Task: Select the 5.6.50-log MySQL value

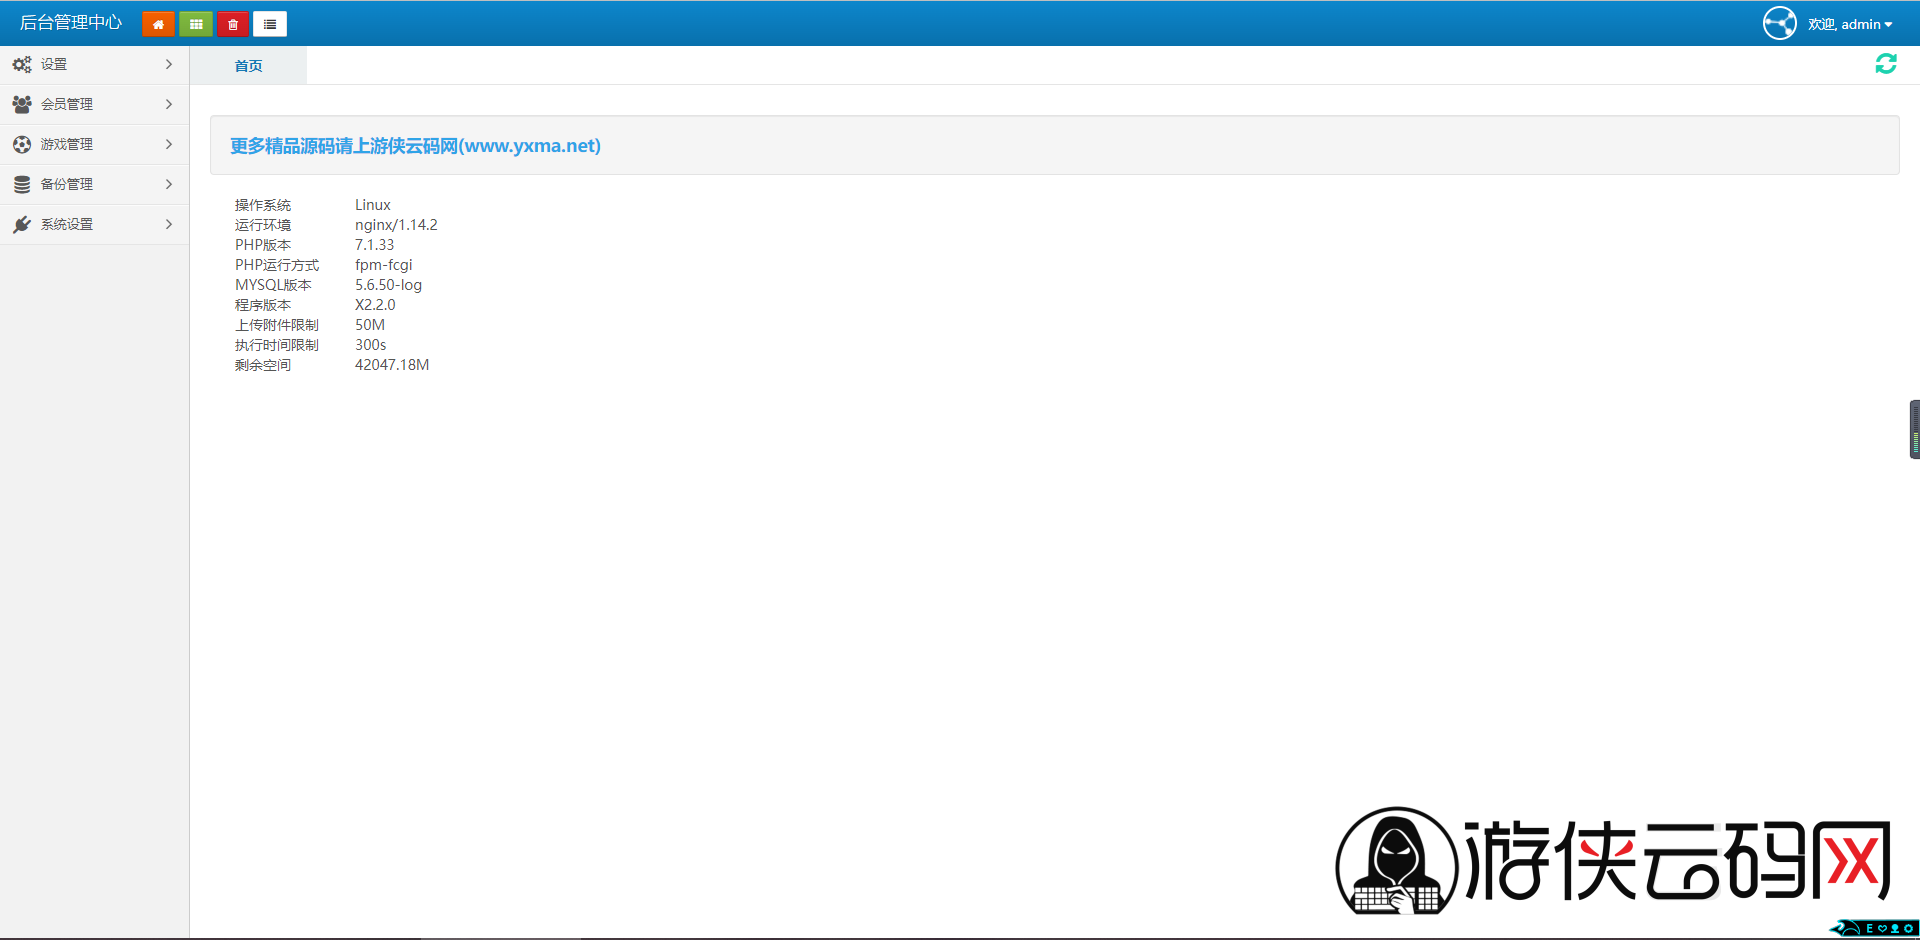Action: coord(388,285)
